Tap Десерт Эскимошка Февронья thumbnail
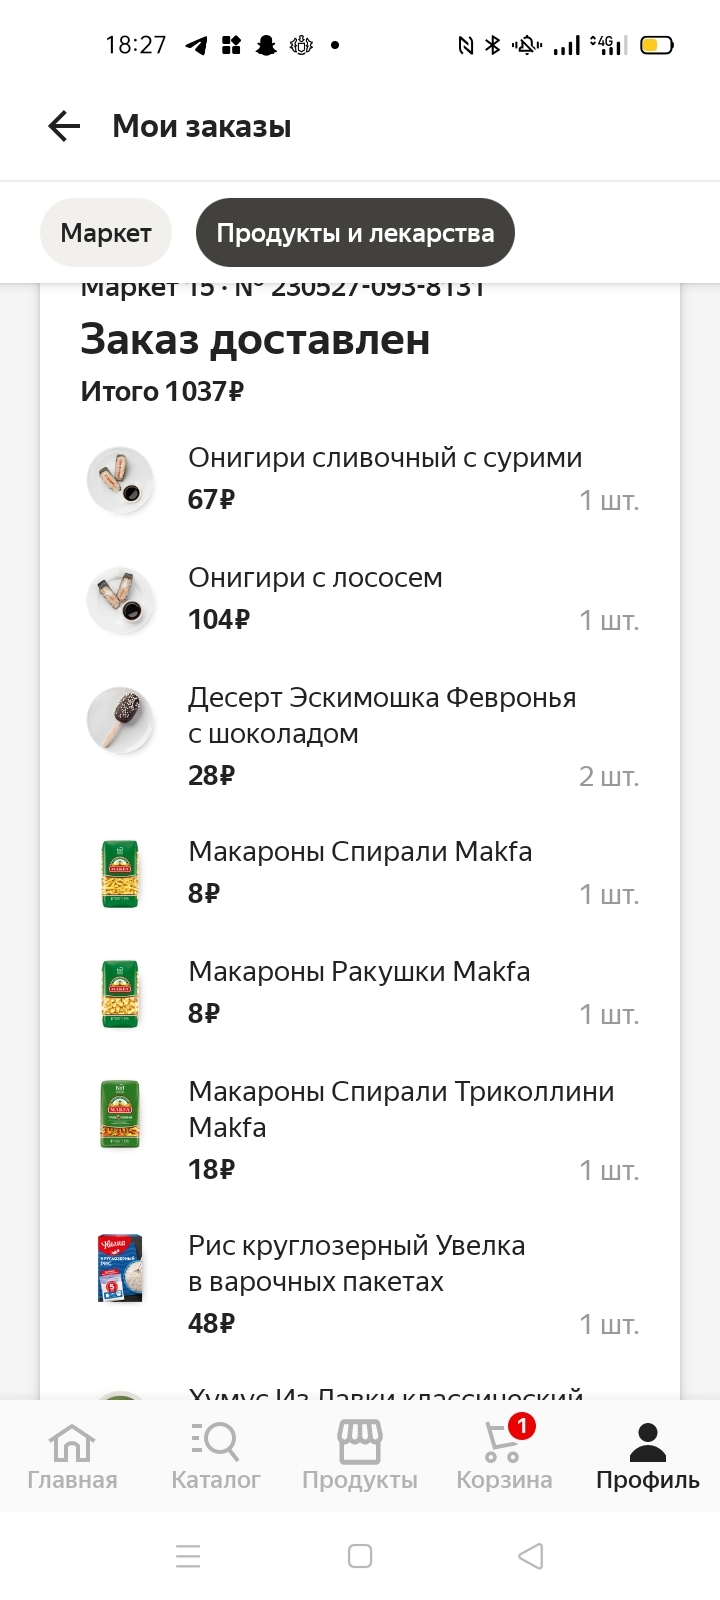This screenshot has height=1600, width=720. click(x=120, y=720)
